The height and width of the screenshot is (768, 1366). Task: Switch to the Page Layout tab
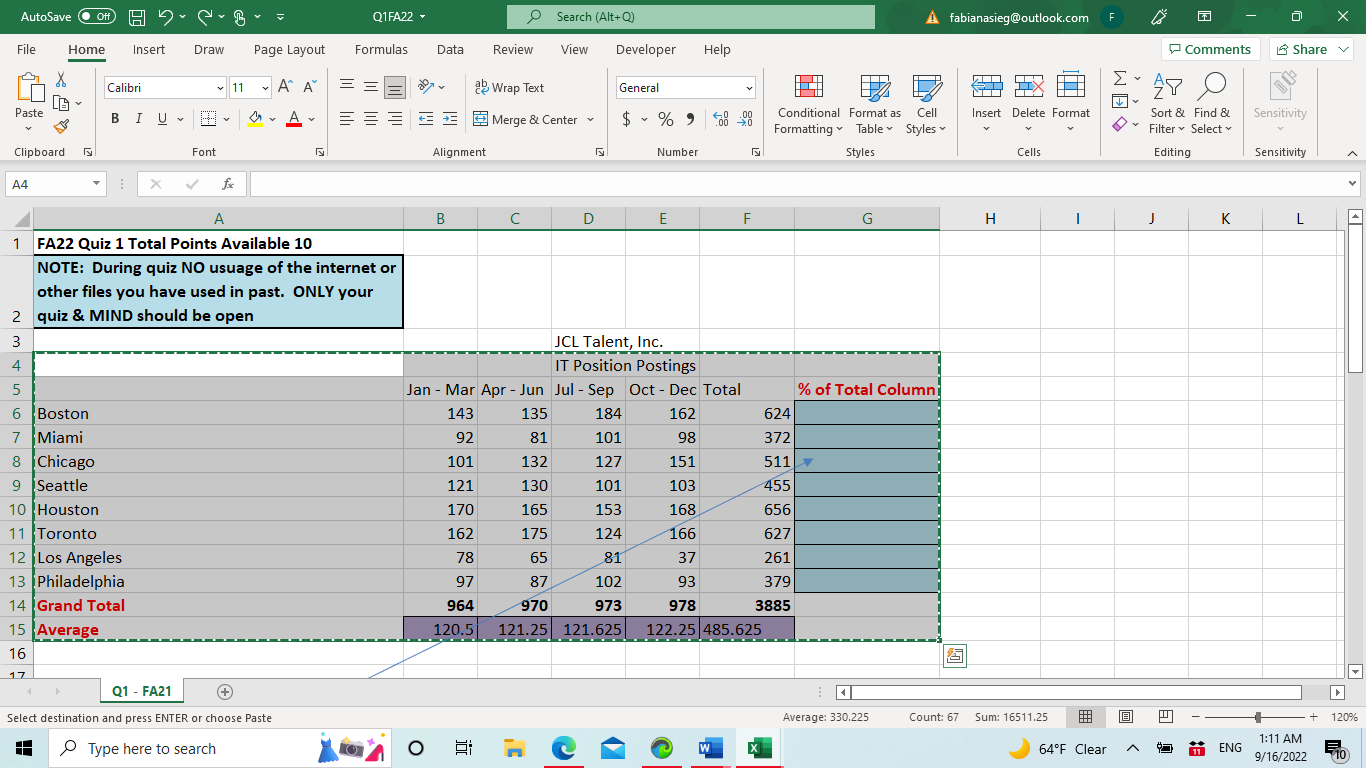click(289, 49)
